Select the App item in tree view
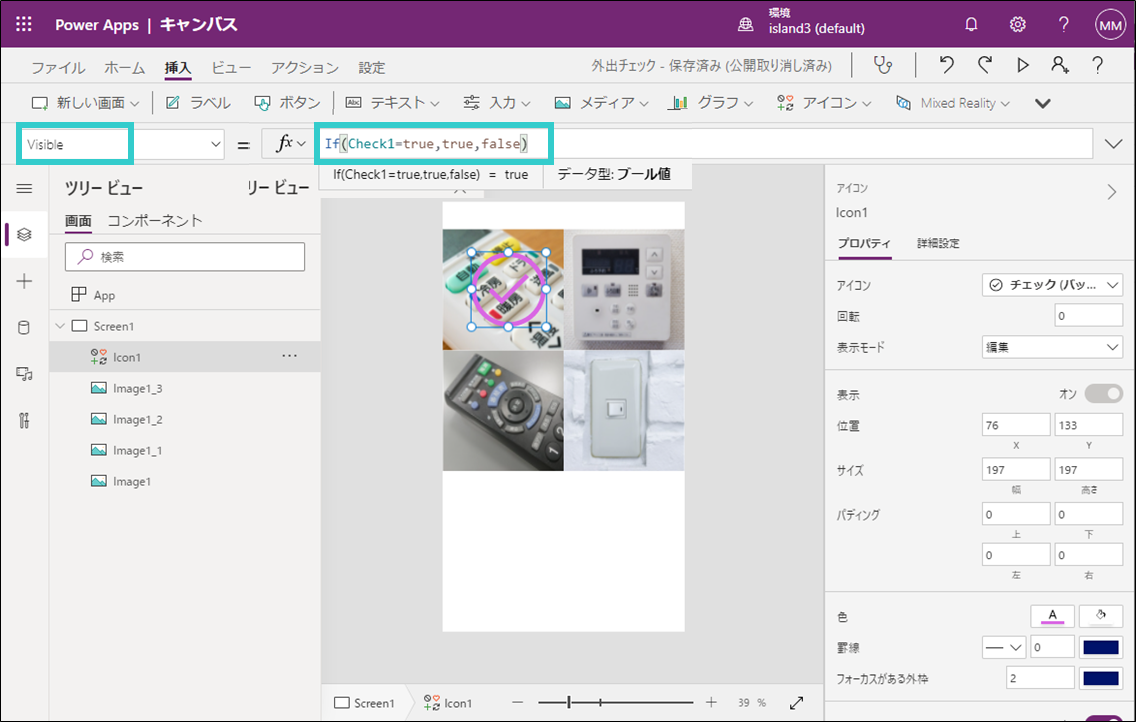The width and height of the screenshot is (1136, 722). click(x=185, y=295)
